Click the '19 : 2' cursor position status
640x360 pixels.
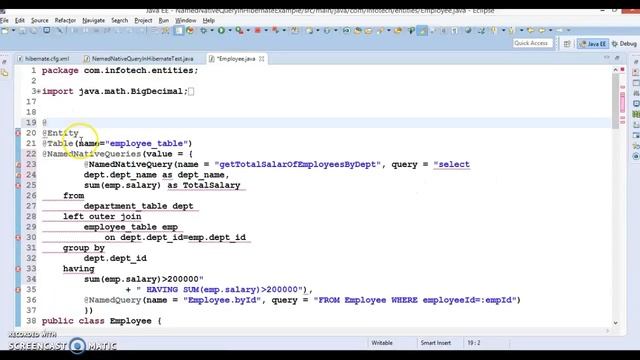pyautogui.click(x=474, y=343)
